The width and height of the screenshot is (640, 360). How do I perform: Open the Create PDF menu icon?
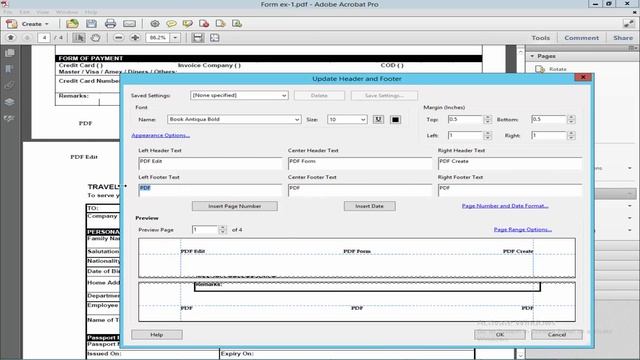(12, 24)
